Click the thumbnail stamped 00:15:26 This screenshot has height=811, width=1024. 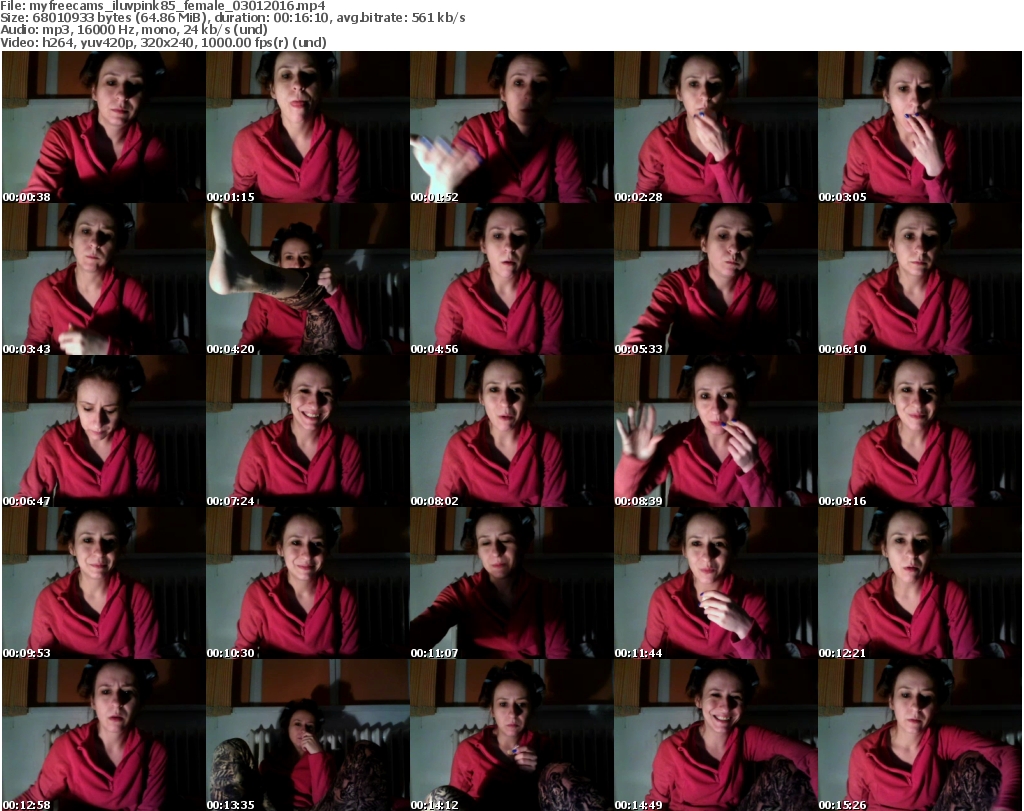click(920, 735)
